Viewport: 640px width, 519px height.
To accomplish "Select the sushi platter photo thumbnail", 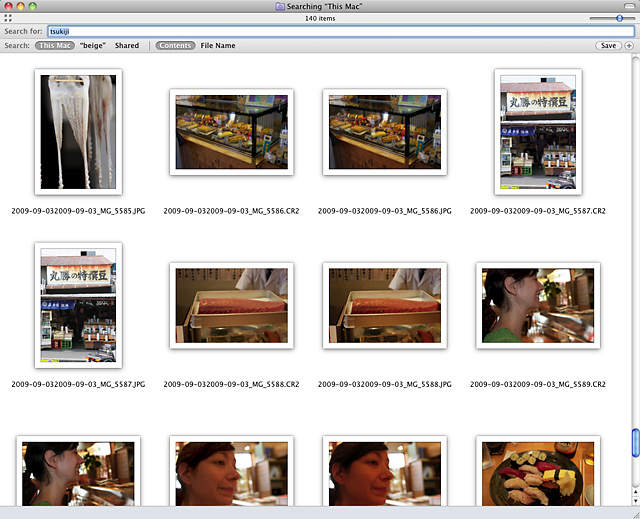I will pos(537,472).
